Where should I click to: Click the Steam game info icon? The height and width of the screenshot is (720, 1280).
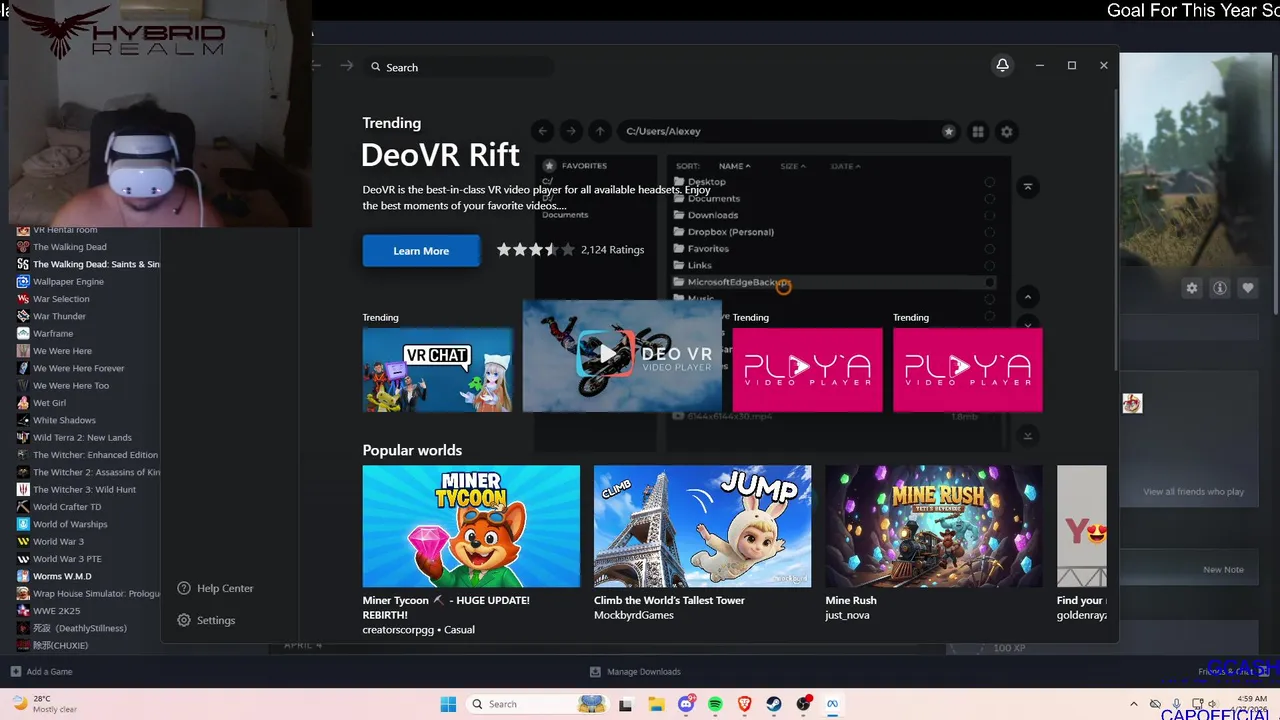point(1220,288)
